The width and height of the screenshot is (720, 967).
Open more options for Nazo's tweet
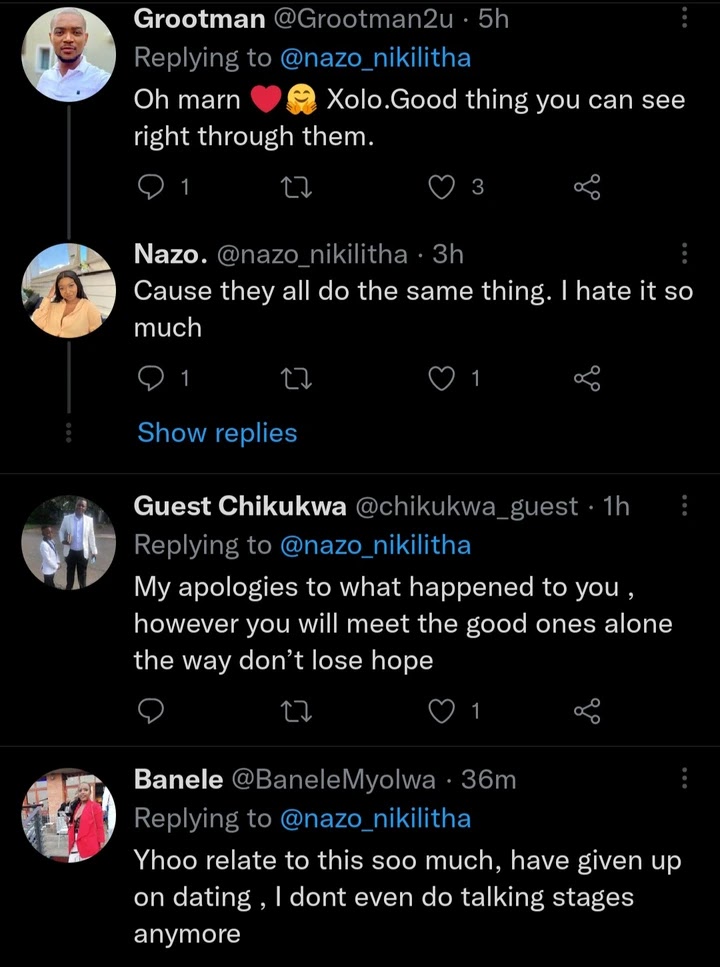pos(684,254)
